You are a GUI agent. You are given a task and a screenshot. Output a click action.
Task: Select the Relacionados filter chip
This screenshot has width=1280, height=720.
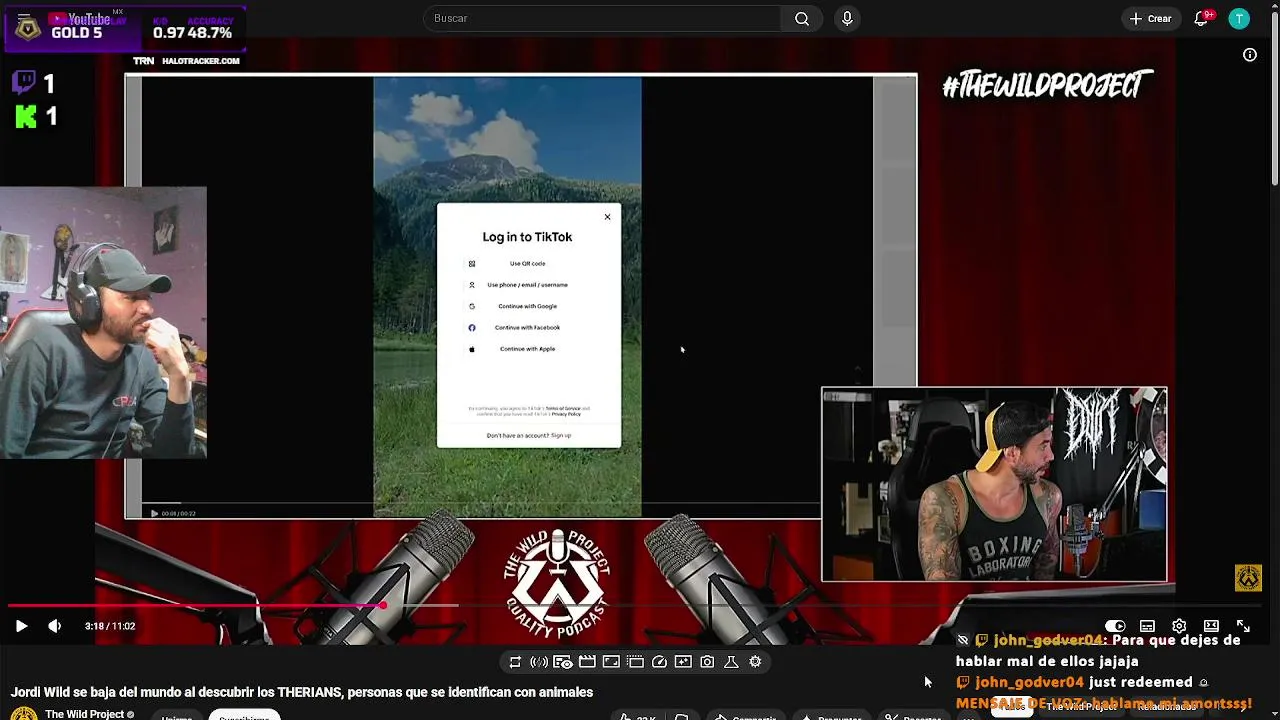(1166, 707)
